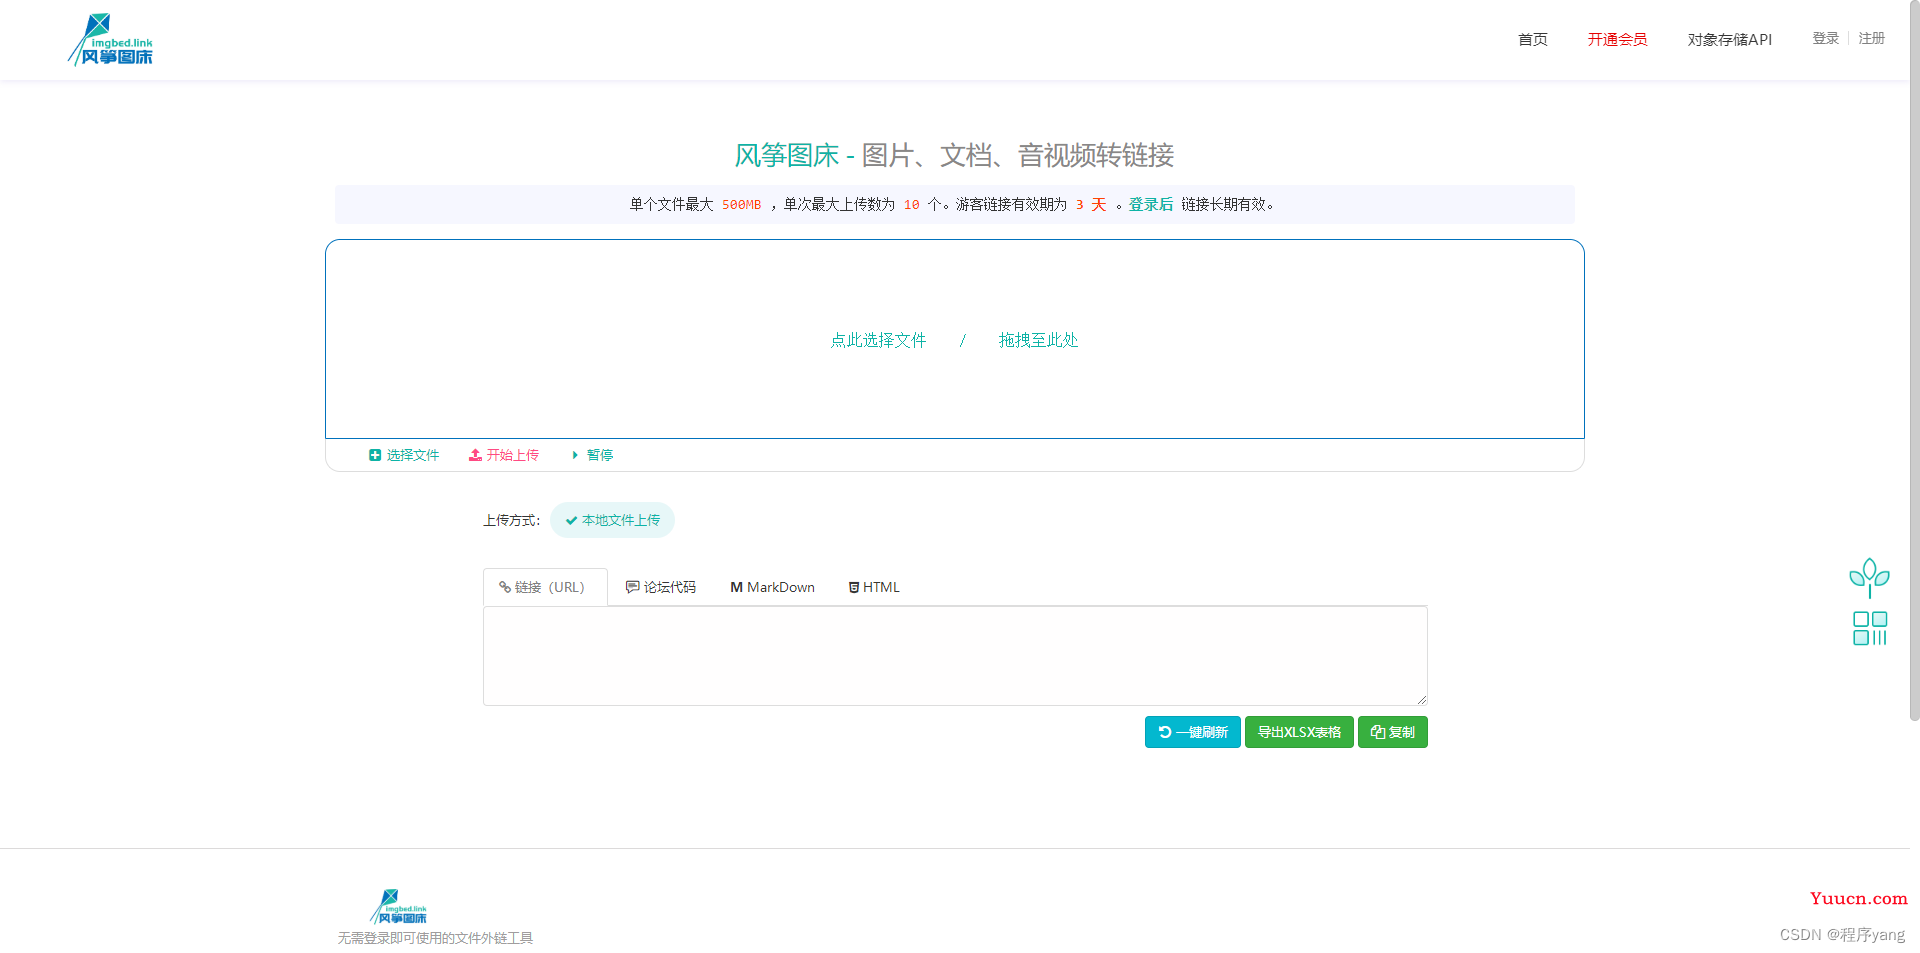Click inside the link output text area
The width and height of the screenshot is (1920, 953).
(955, 656)
